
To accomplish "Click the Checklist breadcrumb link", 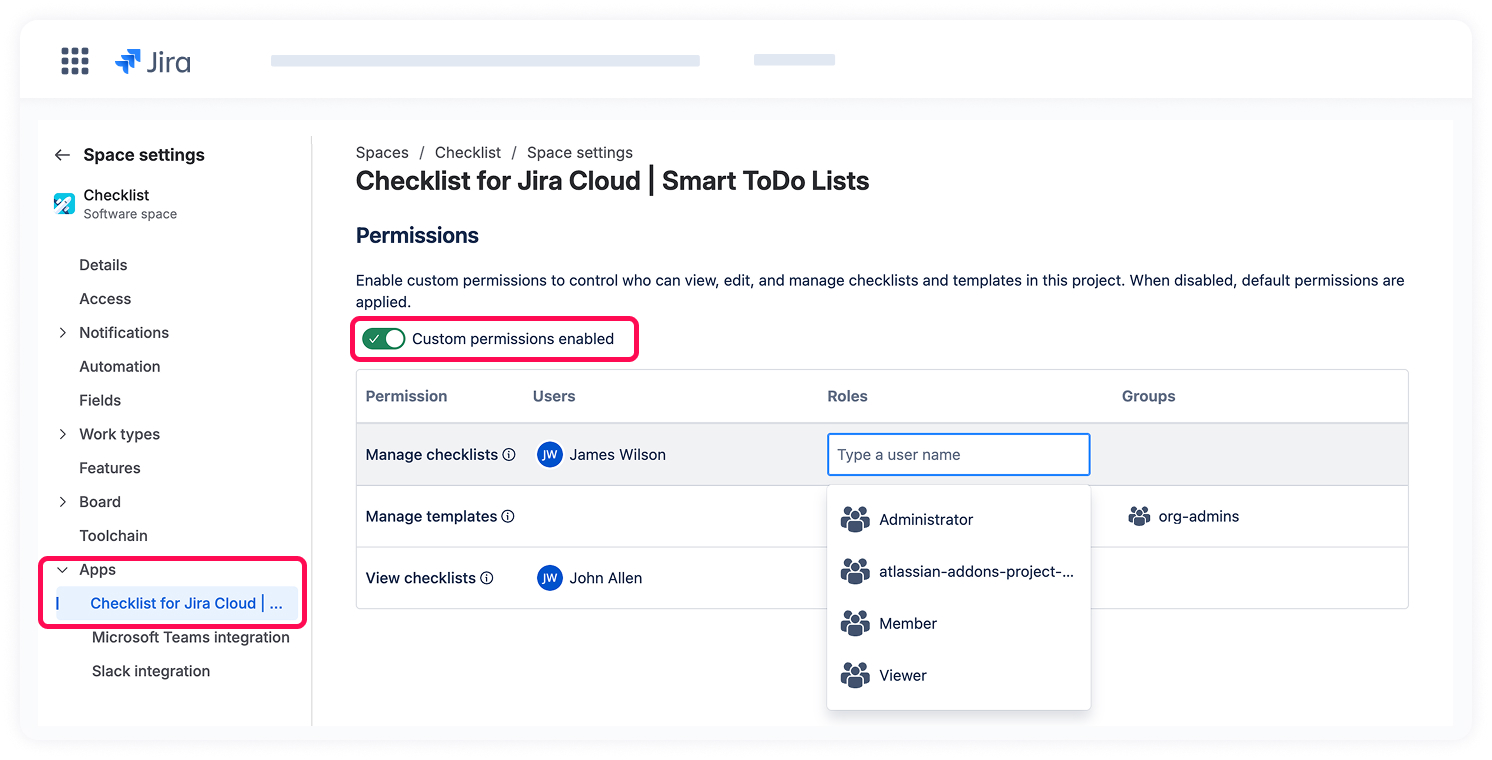I will point(467,153).
